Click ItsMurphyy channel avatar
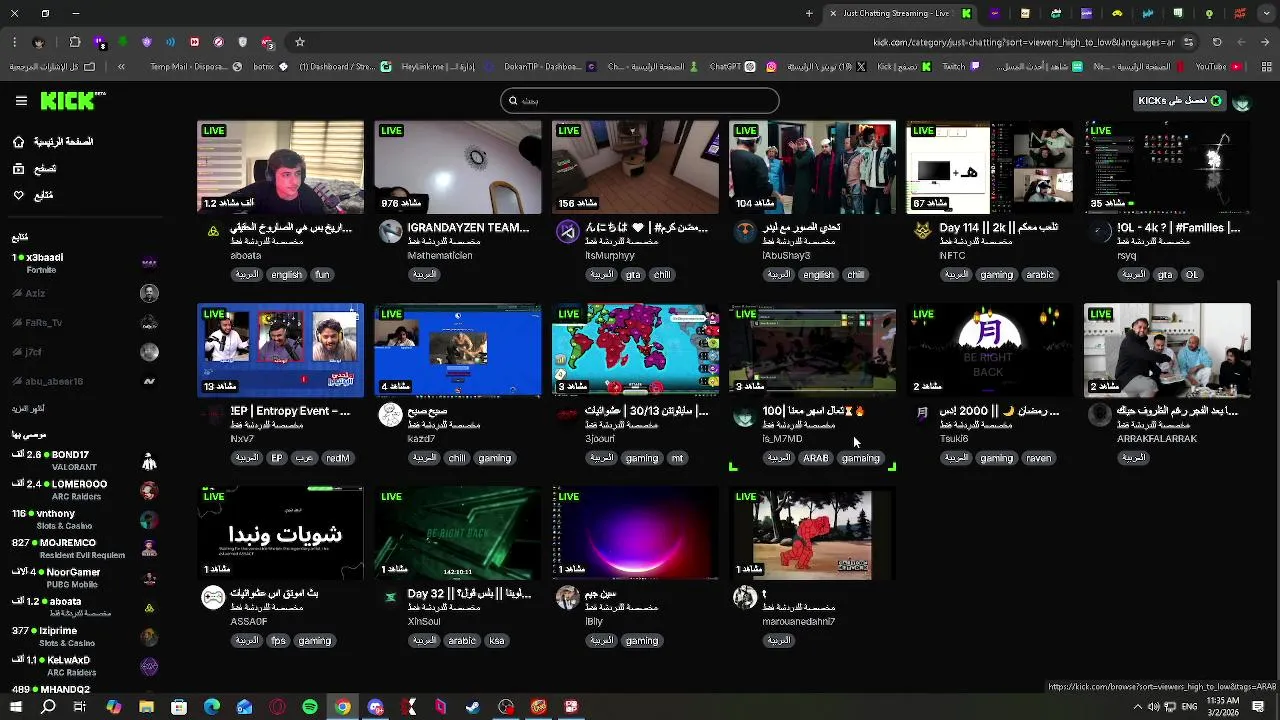Screen dimensions: 1280x720 coord(567,232)
